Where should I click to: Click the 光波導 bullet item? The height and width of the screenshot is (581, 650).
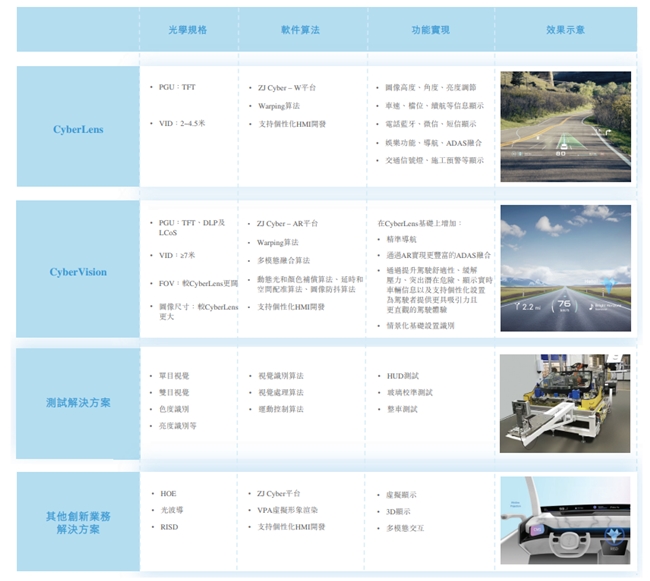[x=172, y=510]
